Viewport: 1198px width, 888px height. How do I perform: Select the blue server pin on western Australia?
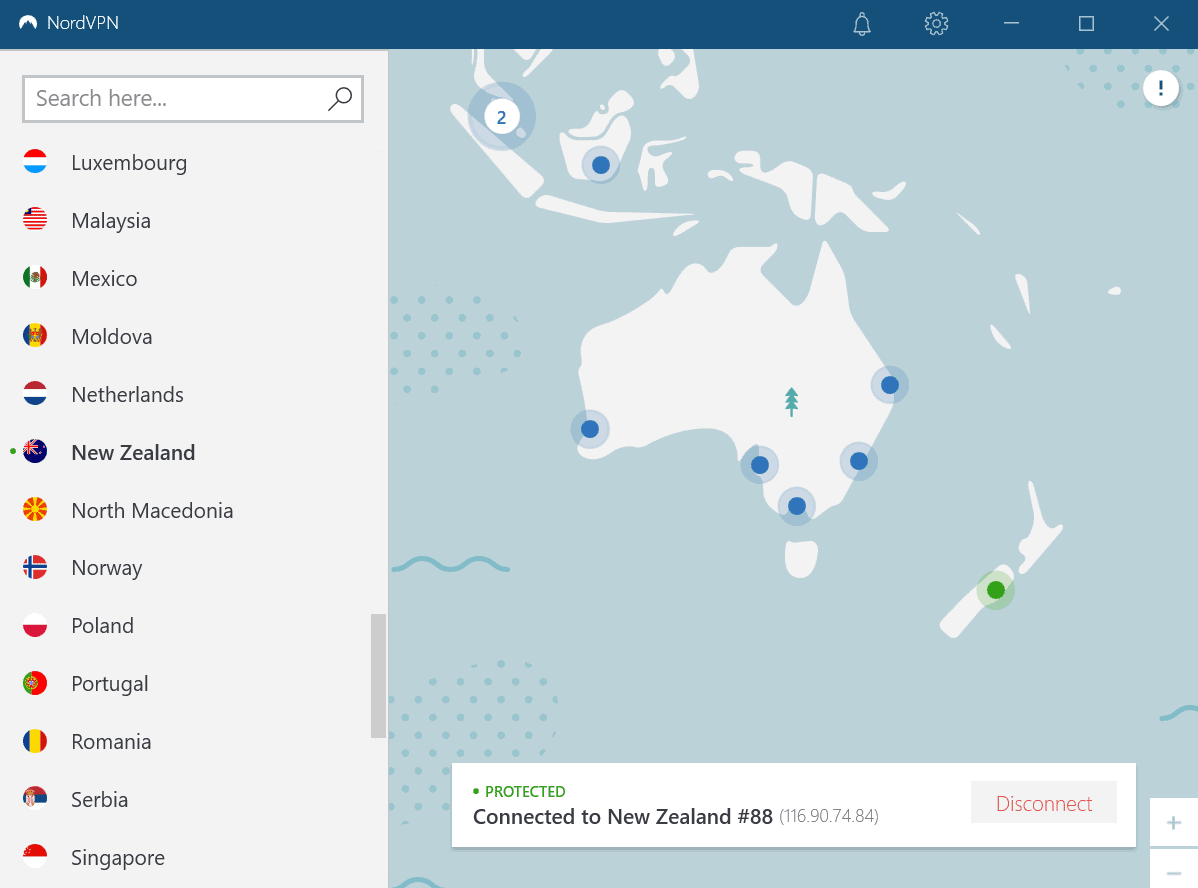590,428
